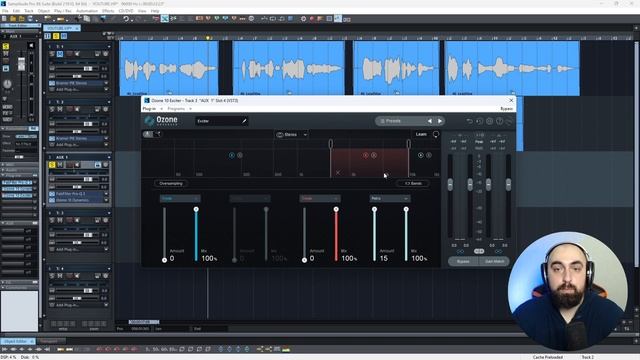Open the Programs menu in Ozone window
This screenshot has height=360, width=640.
[x=176, y=109]
